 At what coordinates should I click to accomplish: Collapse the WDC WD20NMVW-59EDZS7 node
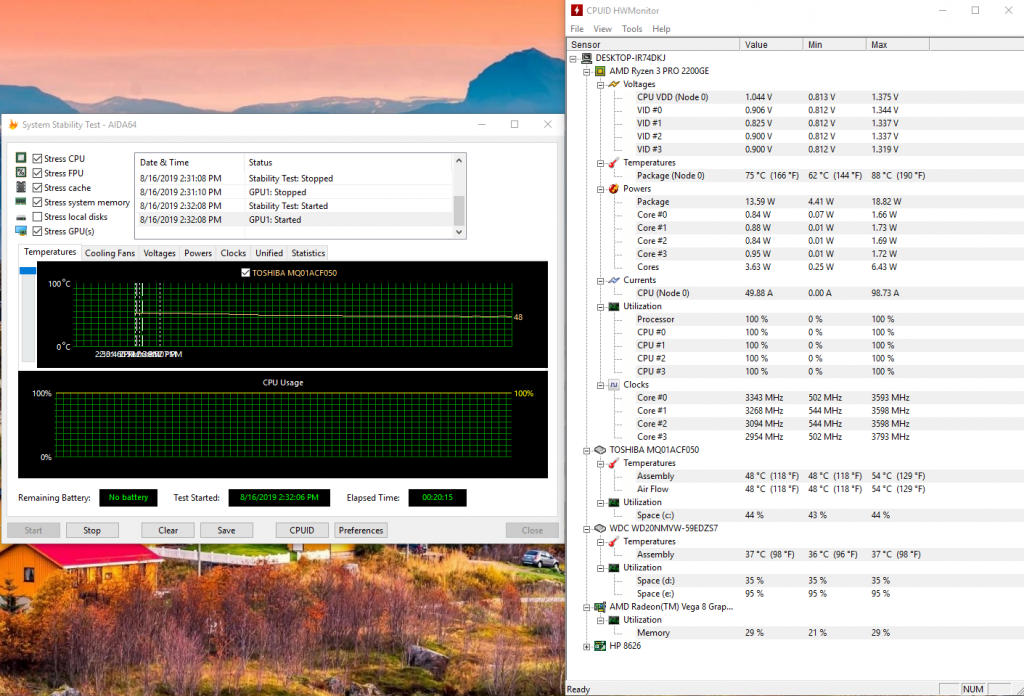pyautogui.click(x=586, y=529)
